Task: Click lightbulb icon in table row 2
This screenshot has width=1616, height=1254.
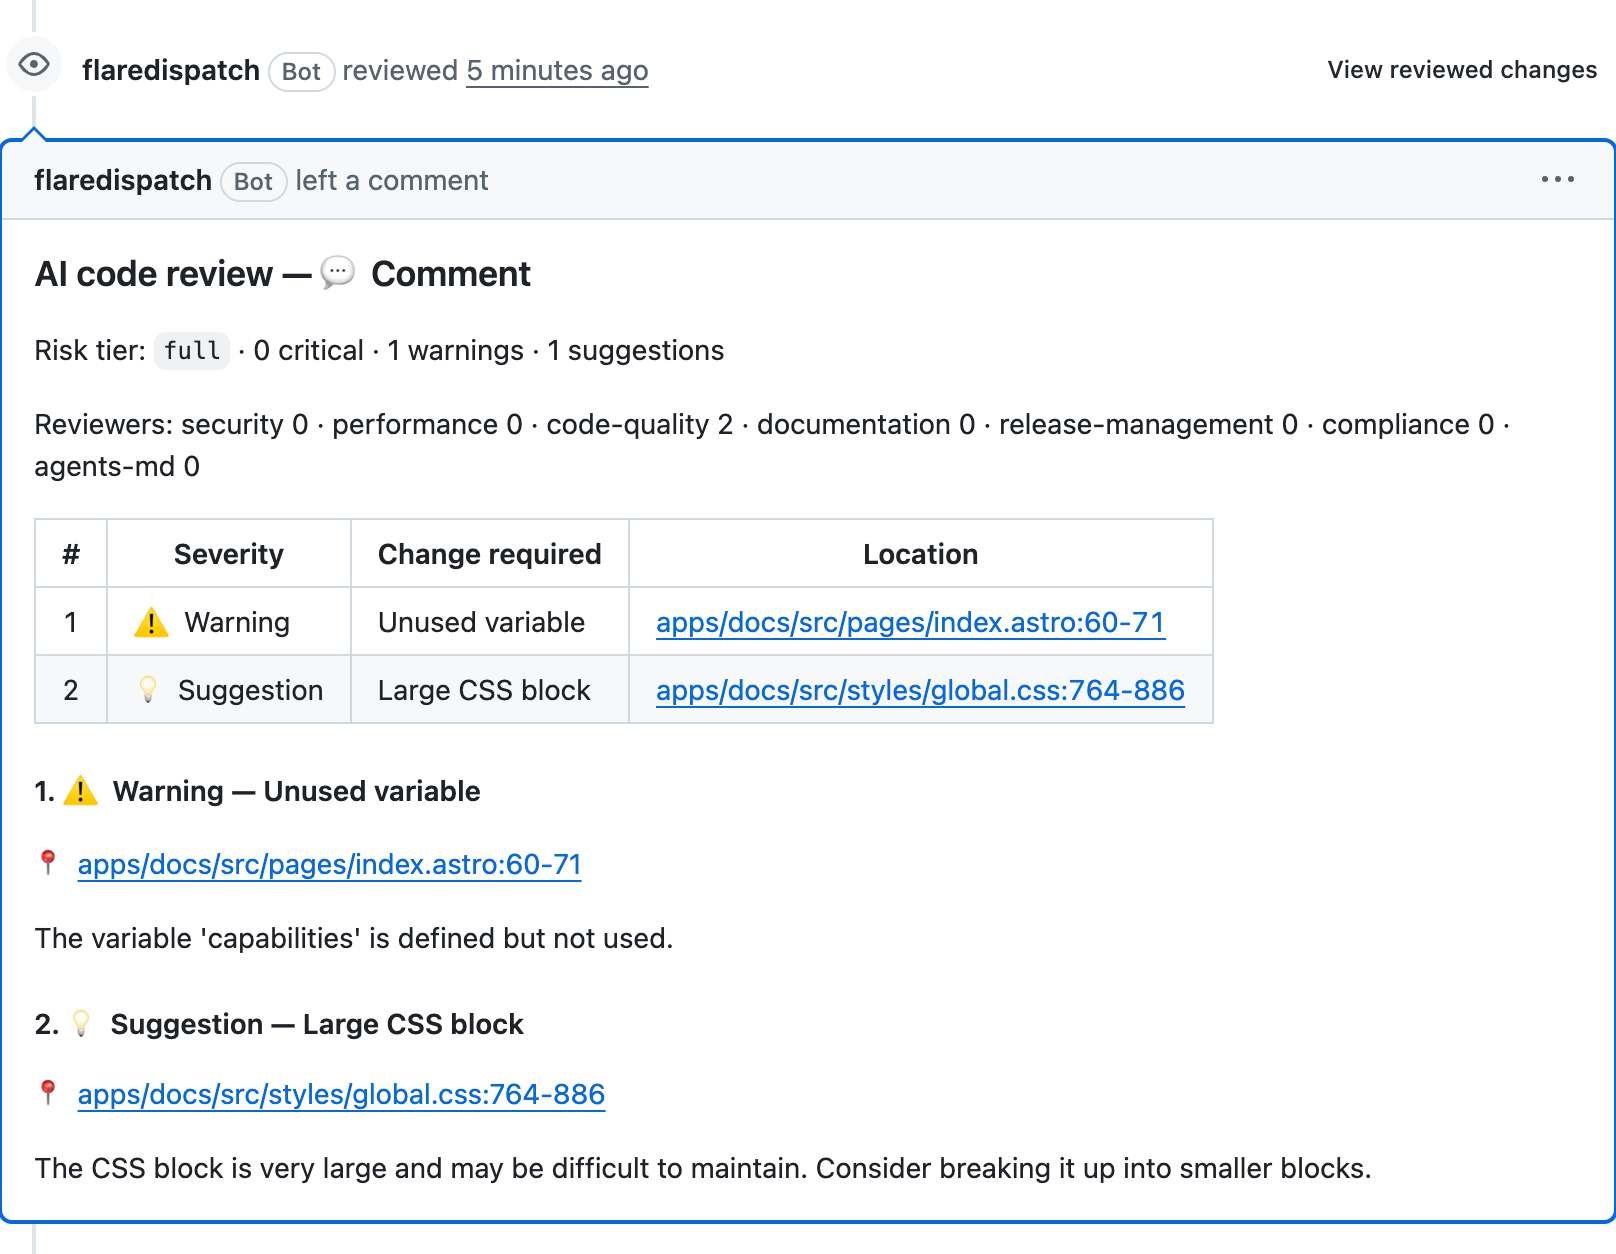Action: (148, 689)
